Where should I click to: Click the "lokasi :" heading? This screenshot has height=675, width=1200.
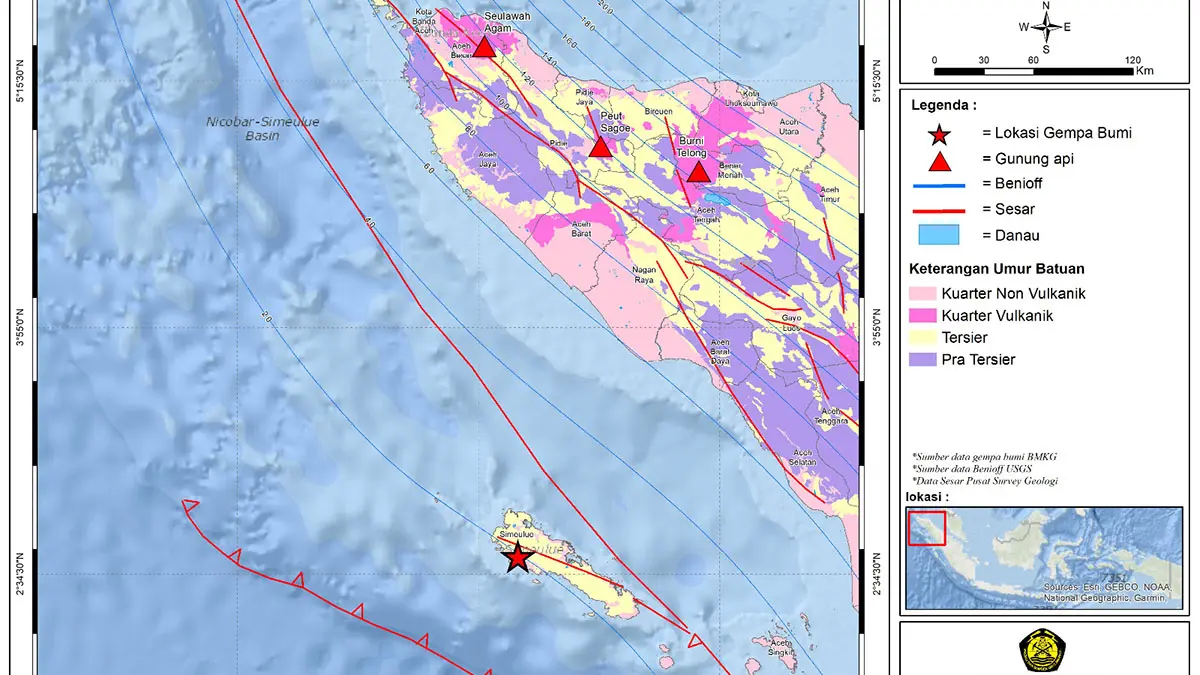[x=929, y=497]
